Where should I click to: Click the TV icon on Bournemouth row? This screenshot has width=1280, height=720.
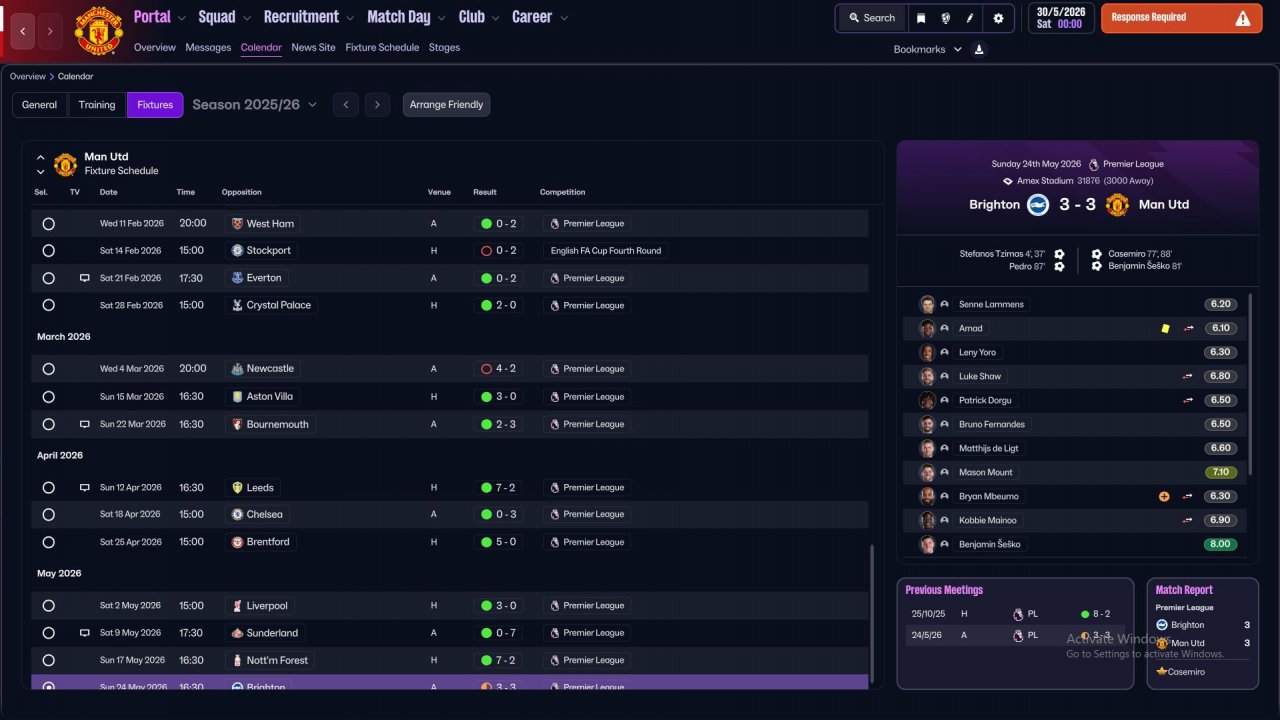85,424
